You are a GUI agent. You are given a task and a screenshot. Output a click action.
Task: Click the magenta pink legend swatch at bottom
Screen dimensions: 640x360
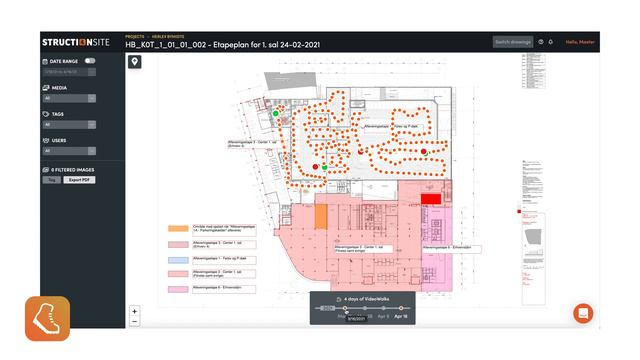[x=178, y=289]
